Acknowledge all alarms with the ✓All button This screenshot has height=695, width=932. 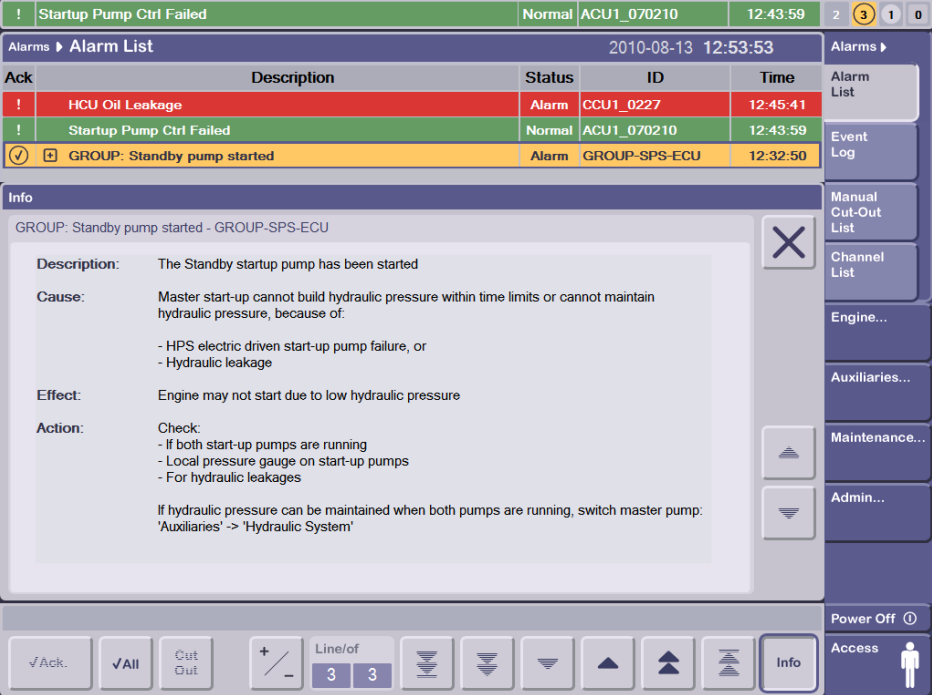pyautogui.click(x=126, y=662)
